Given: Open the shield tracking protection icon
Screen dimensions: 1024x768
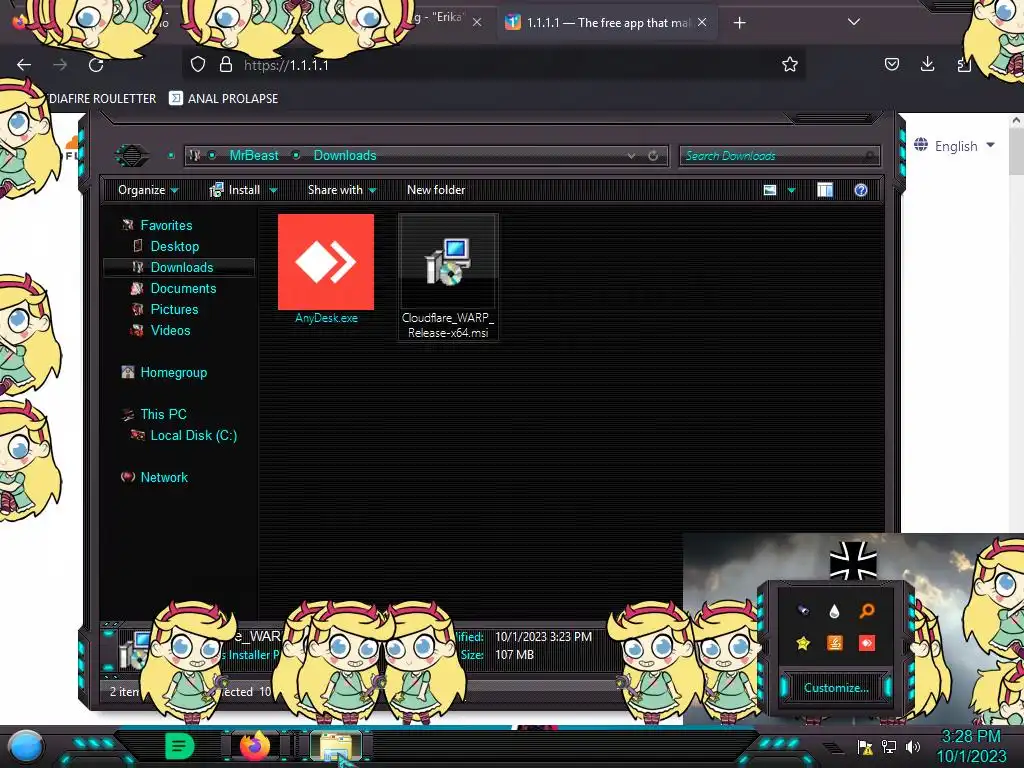Looking at the screenshot, I should (x=198, y=64).
